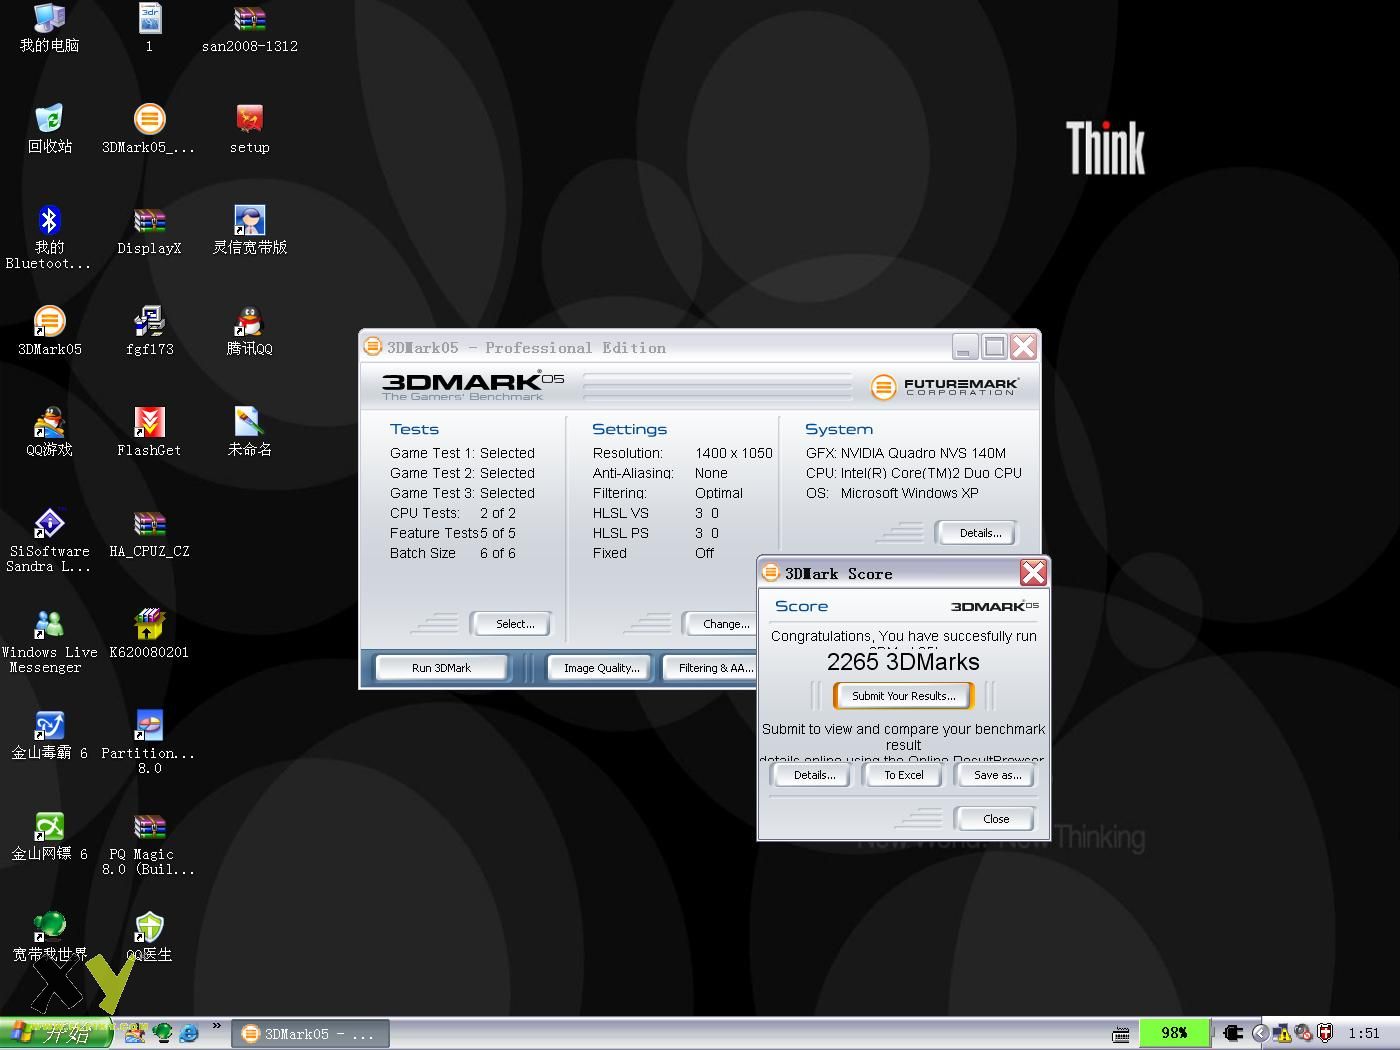1400x1050 pixels.
Task: Click the keyboard tray icon
Action: [x=1121, y=1035]
